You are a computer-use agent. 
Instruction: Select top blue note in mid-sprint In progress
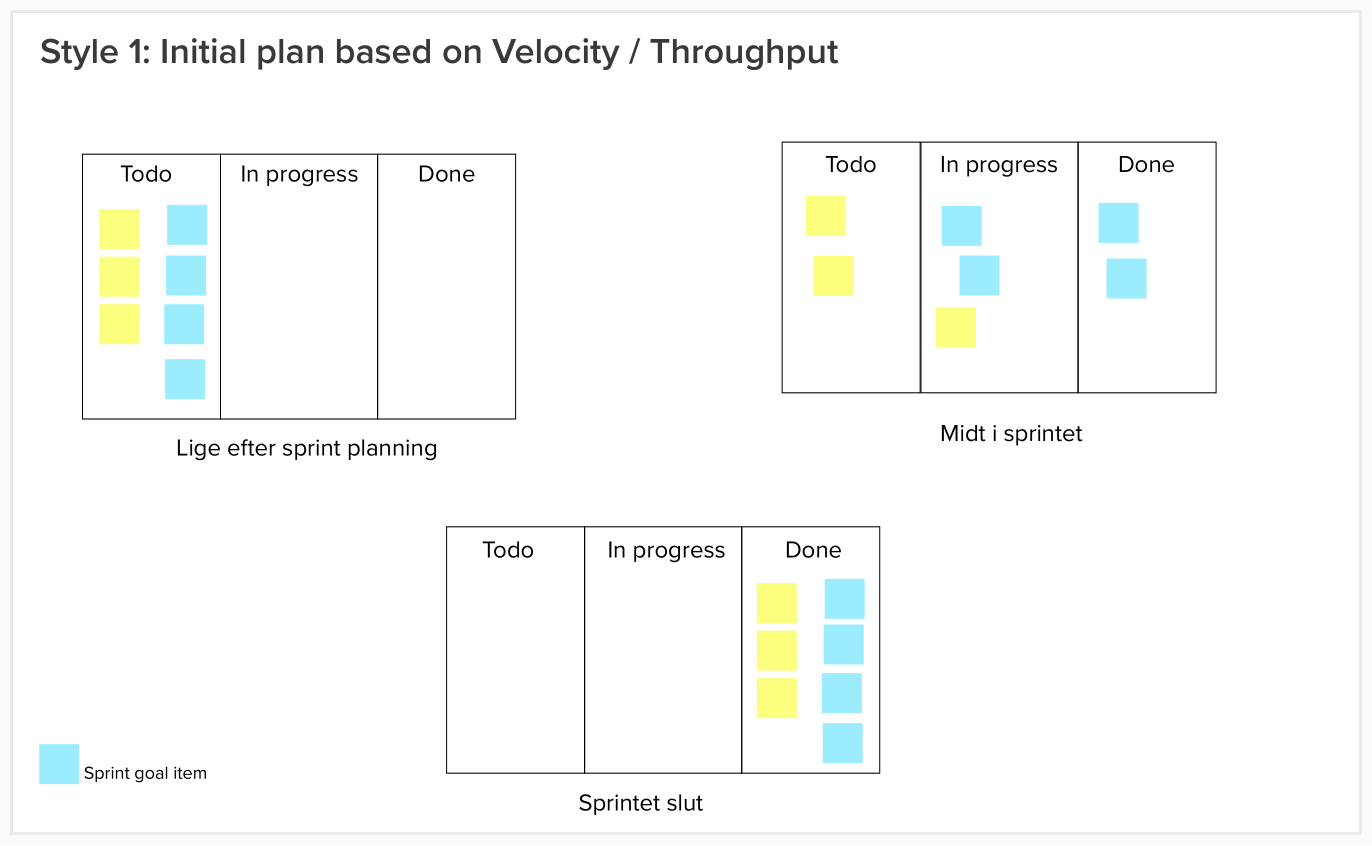(x=962, y=226)
